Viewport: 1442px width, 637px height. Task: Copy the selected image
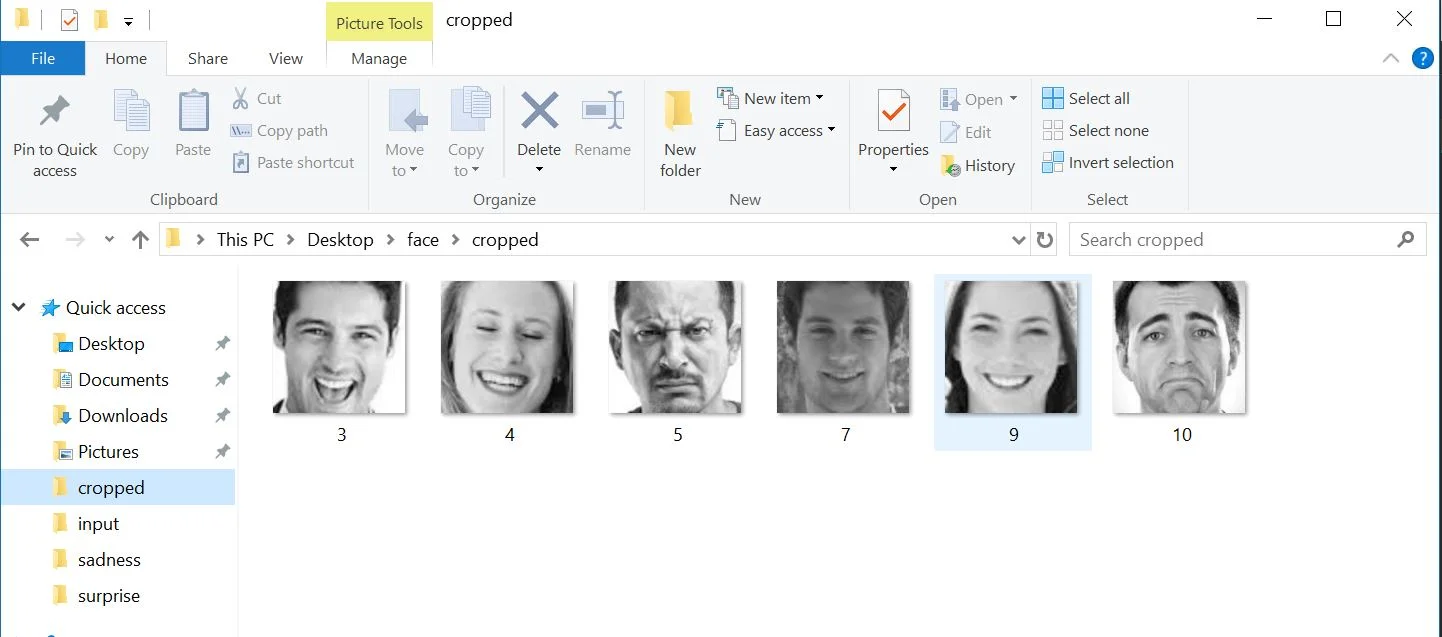[131, 125]
